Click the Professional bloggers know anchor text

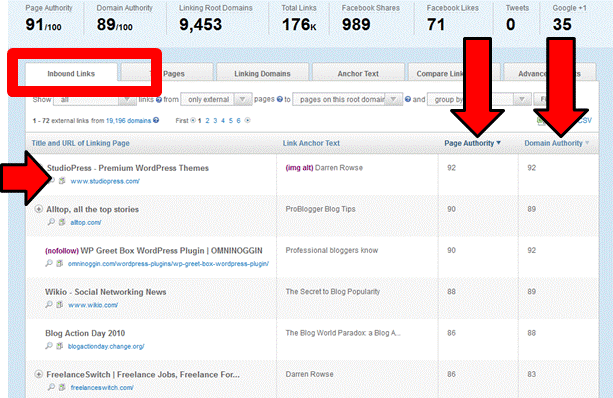[x=332, y=250]
